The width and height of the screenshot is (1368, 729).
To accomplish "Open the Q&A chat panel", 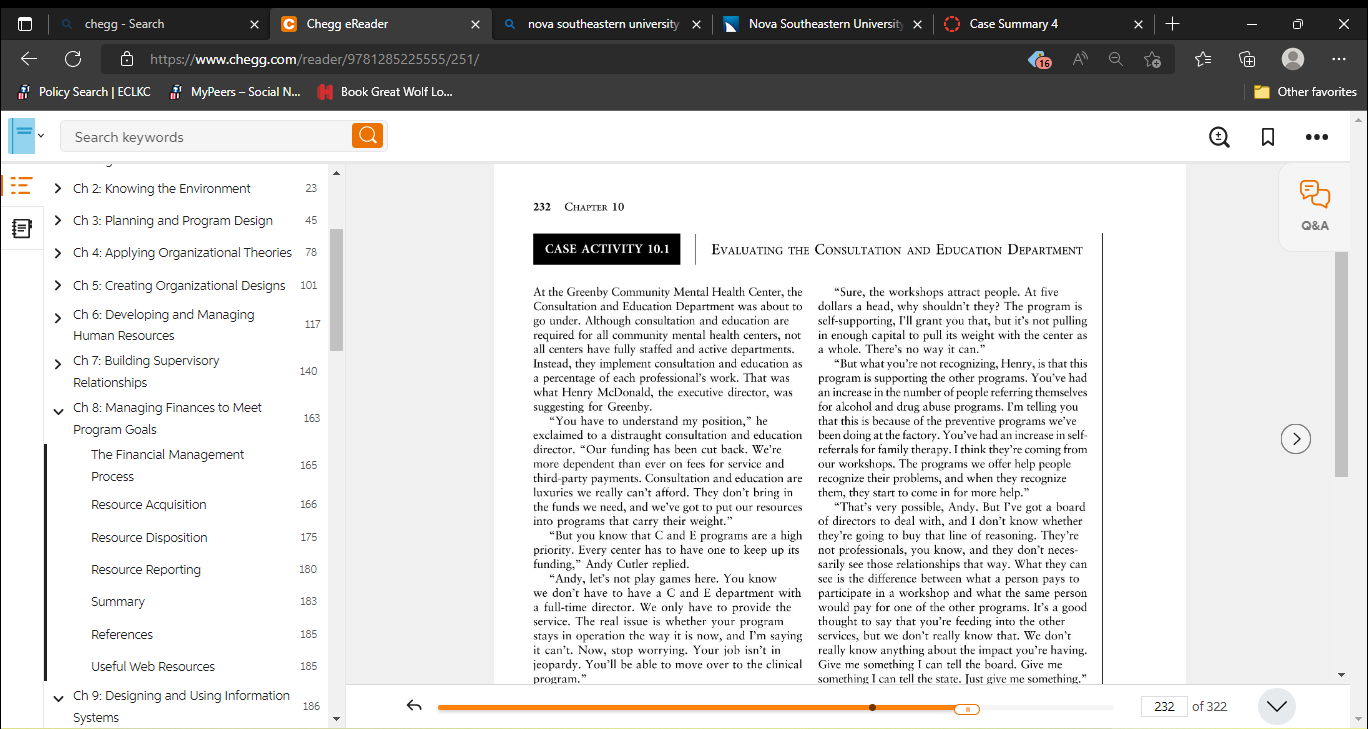I will click(1315, 206).
